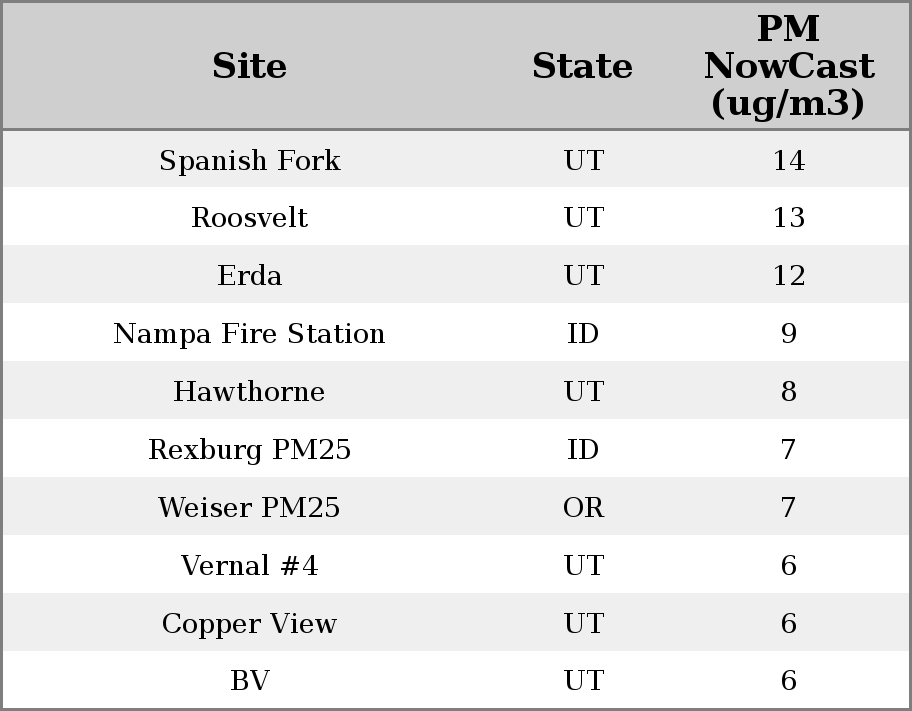
Task: Select Erda's PM value 12
Action: pyautogui.click(x=788, y=276)
